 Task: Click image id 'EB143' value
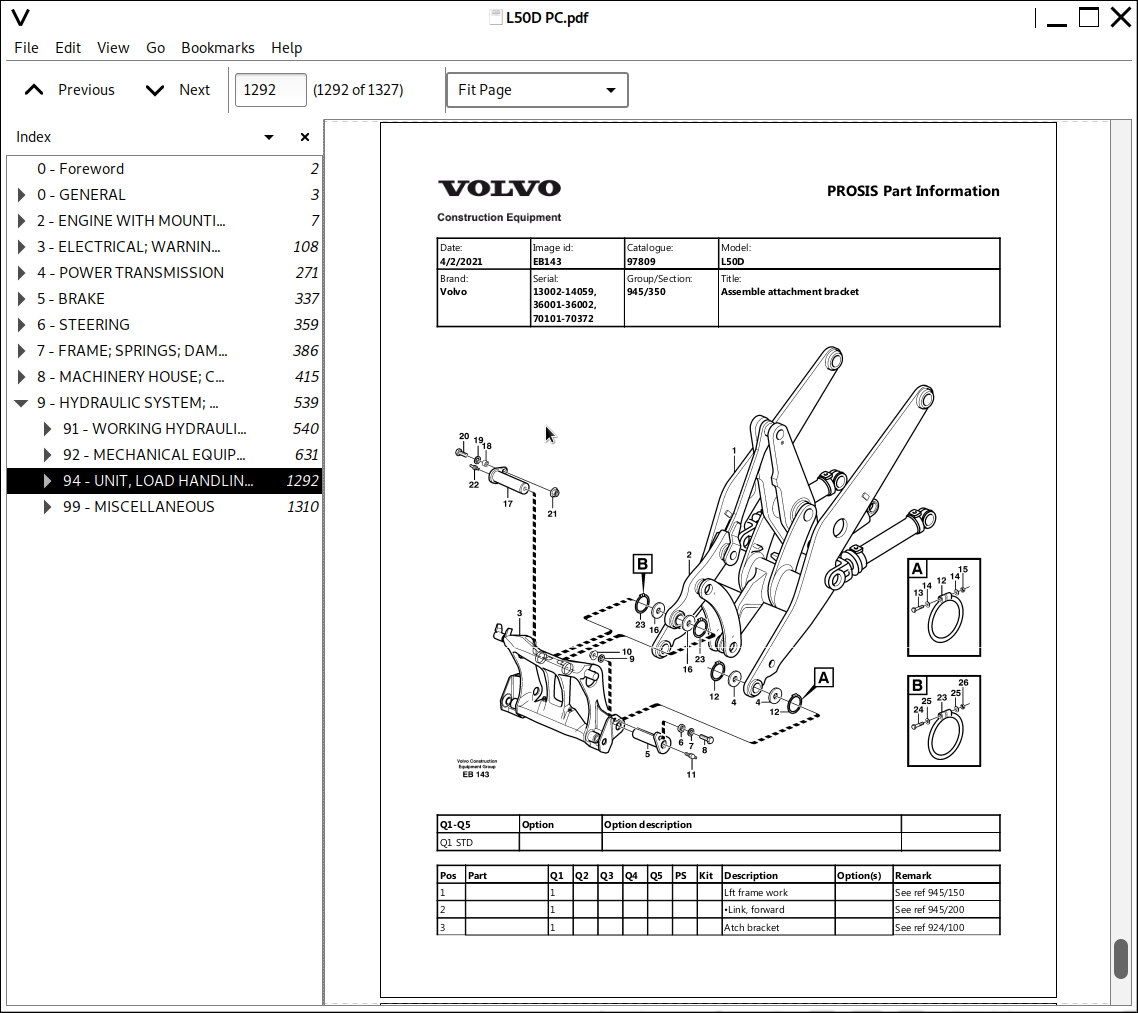547,261
